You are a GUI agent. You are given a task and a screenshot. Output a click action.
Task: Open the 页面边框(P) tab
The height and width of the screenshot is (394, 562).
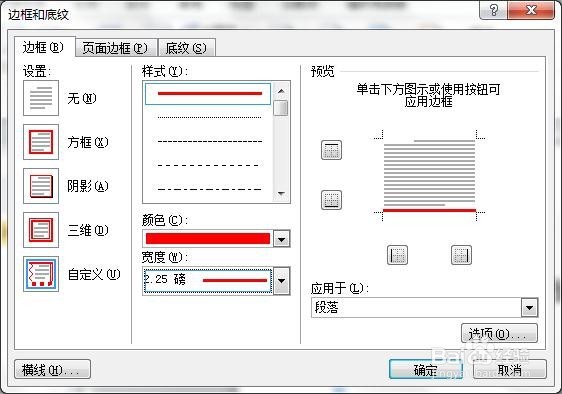116,48
